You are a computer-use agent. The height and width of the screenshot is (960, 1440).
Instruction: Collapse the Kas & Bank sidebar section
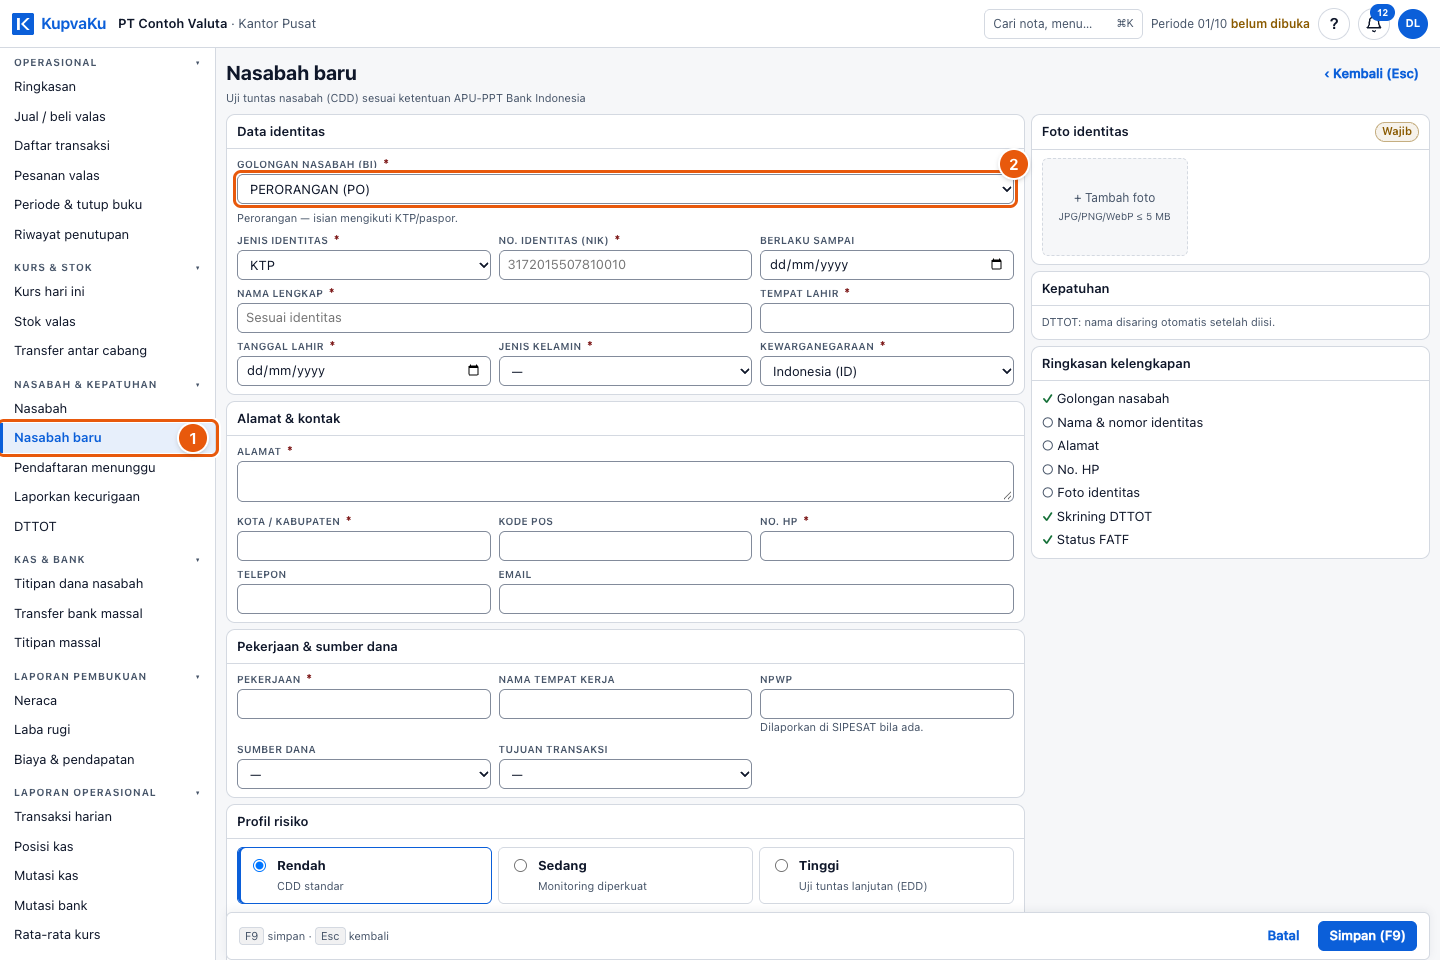[x=107, y=560]
